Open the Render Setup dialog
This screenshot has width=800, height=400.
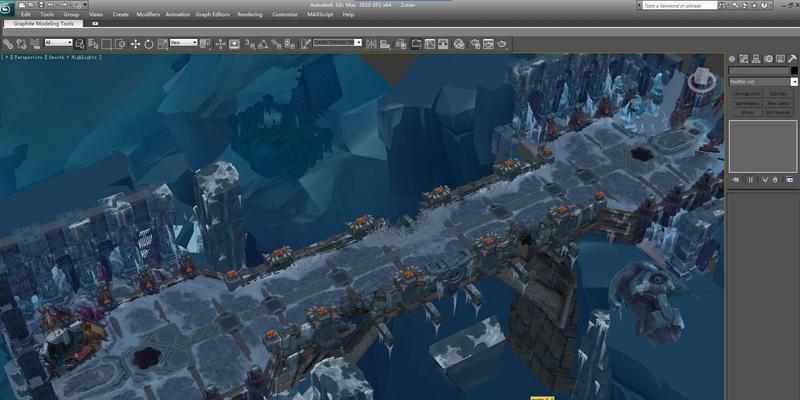475,44
